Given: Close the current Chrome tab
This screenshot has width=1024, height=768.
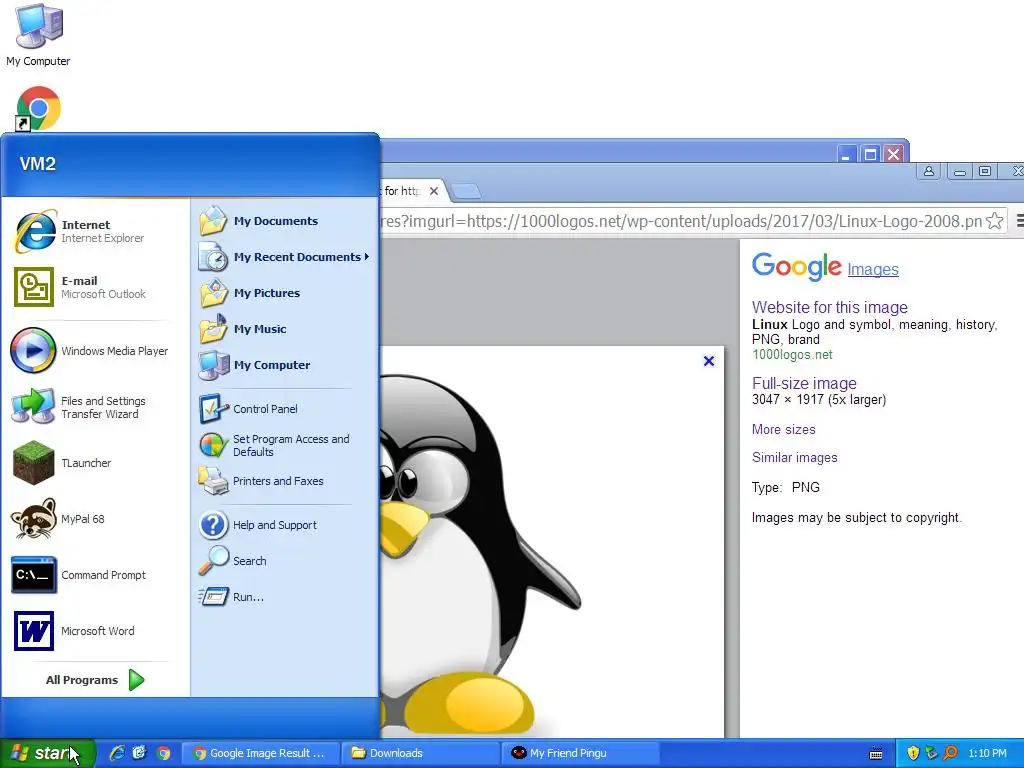Looking at the screenshot, I should tap(434, 191).
